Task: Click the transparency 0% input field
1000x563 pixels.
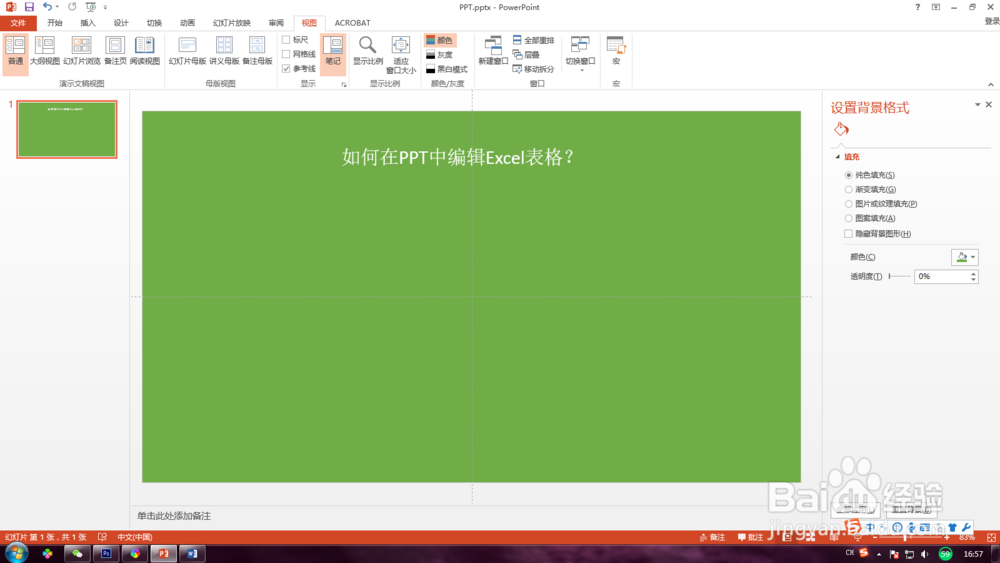Action: tap(941, 276)
